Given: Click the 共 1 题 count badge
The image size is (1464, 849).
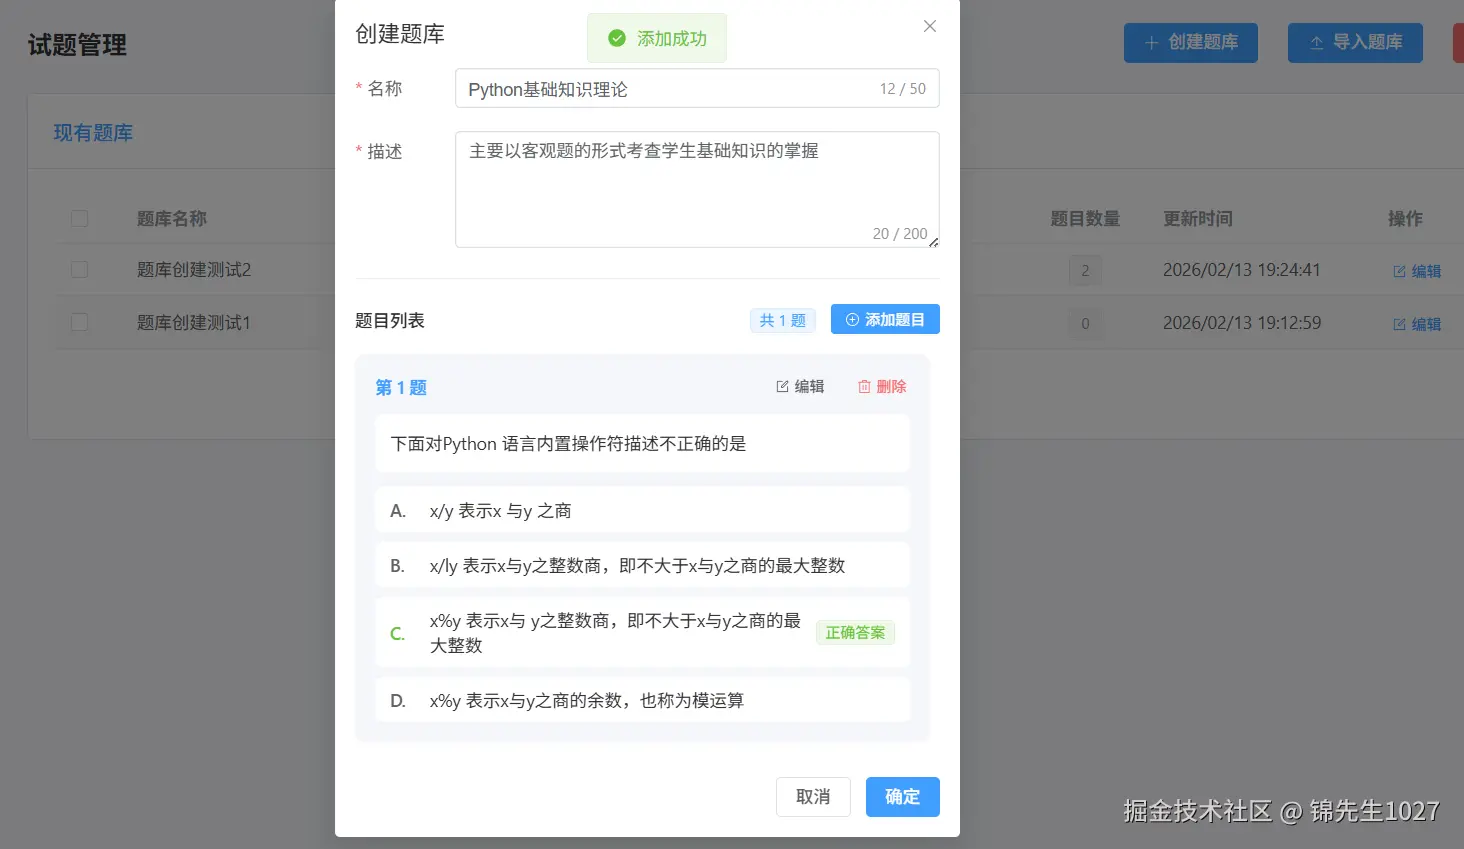Looking at the screenshot, I should click(783, 319).
